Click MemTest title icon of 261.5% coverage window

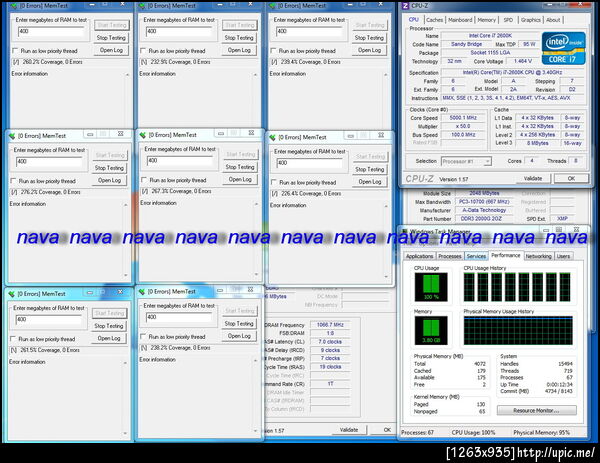coord(11,294)
